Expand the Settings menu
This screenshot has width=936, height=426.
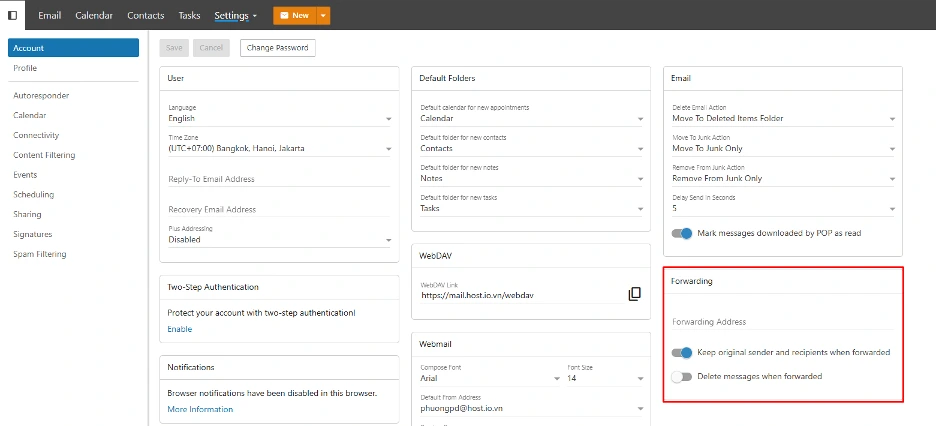(x=236, y=16)
